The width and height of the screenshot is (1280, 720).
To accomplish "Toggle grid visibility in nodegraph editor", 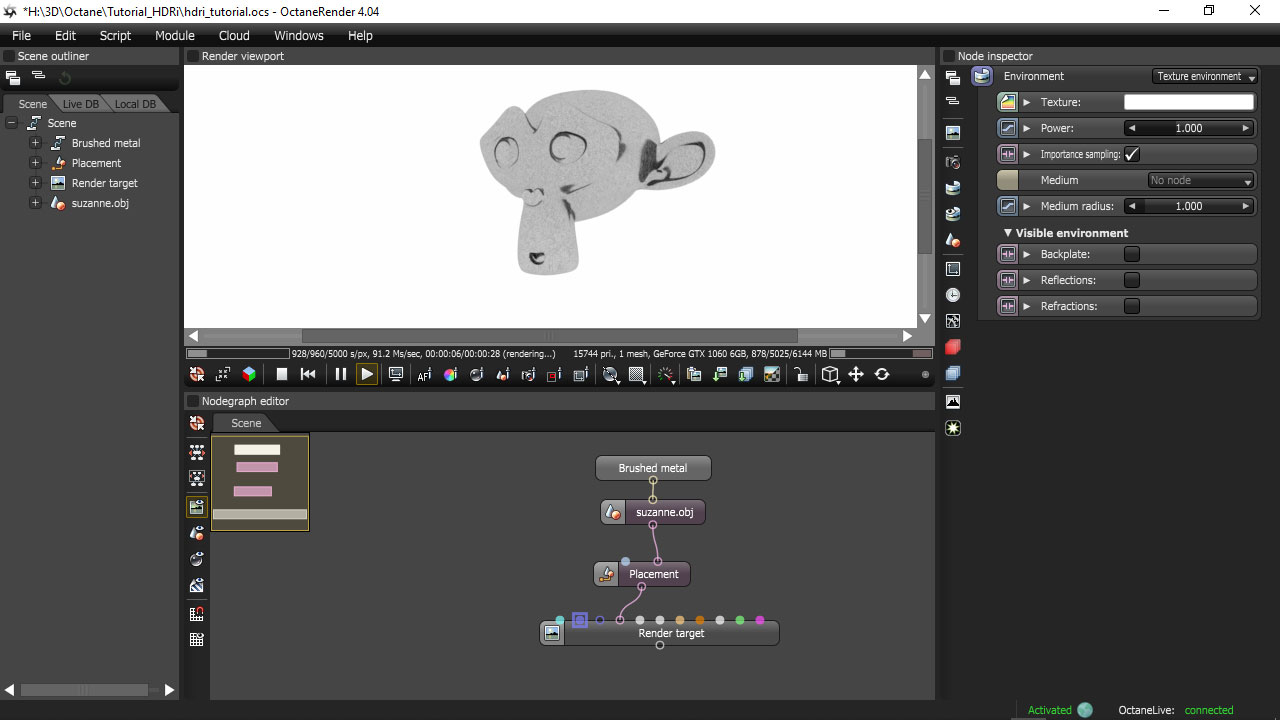I will pos(197,640).
